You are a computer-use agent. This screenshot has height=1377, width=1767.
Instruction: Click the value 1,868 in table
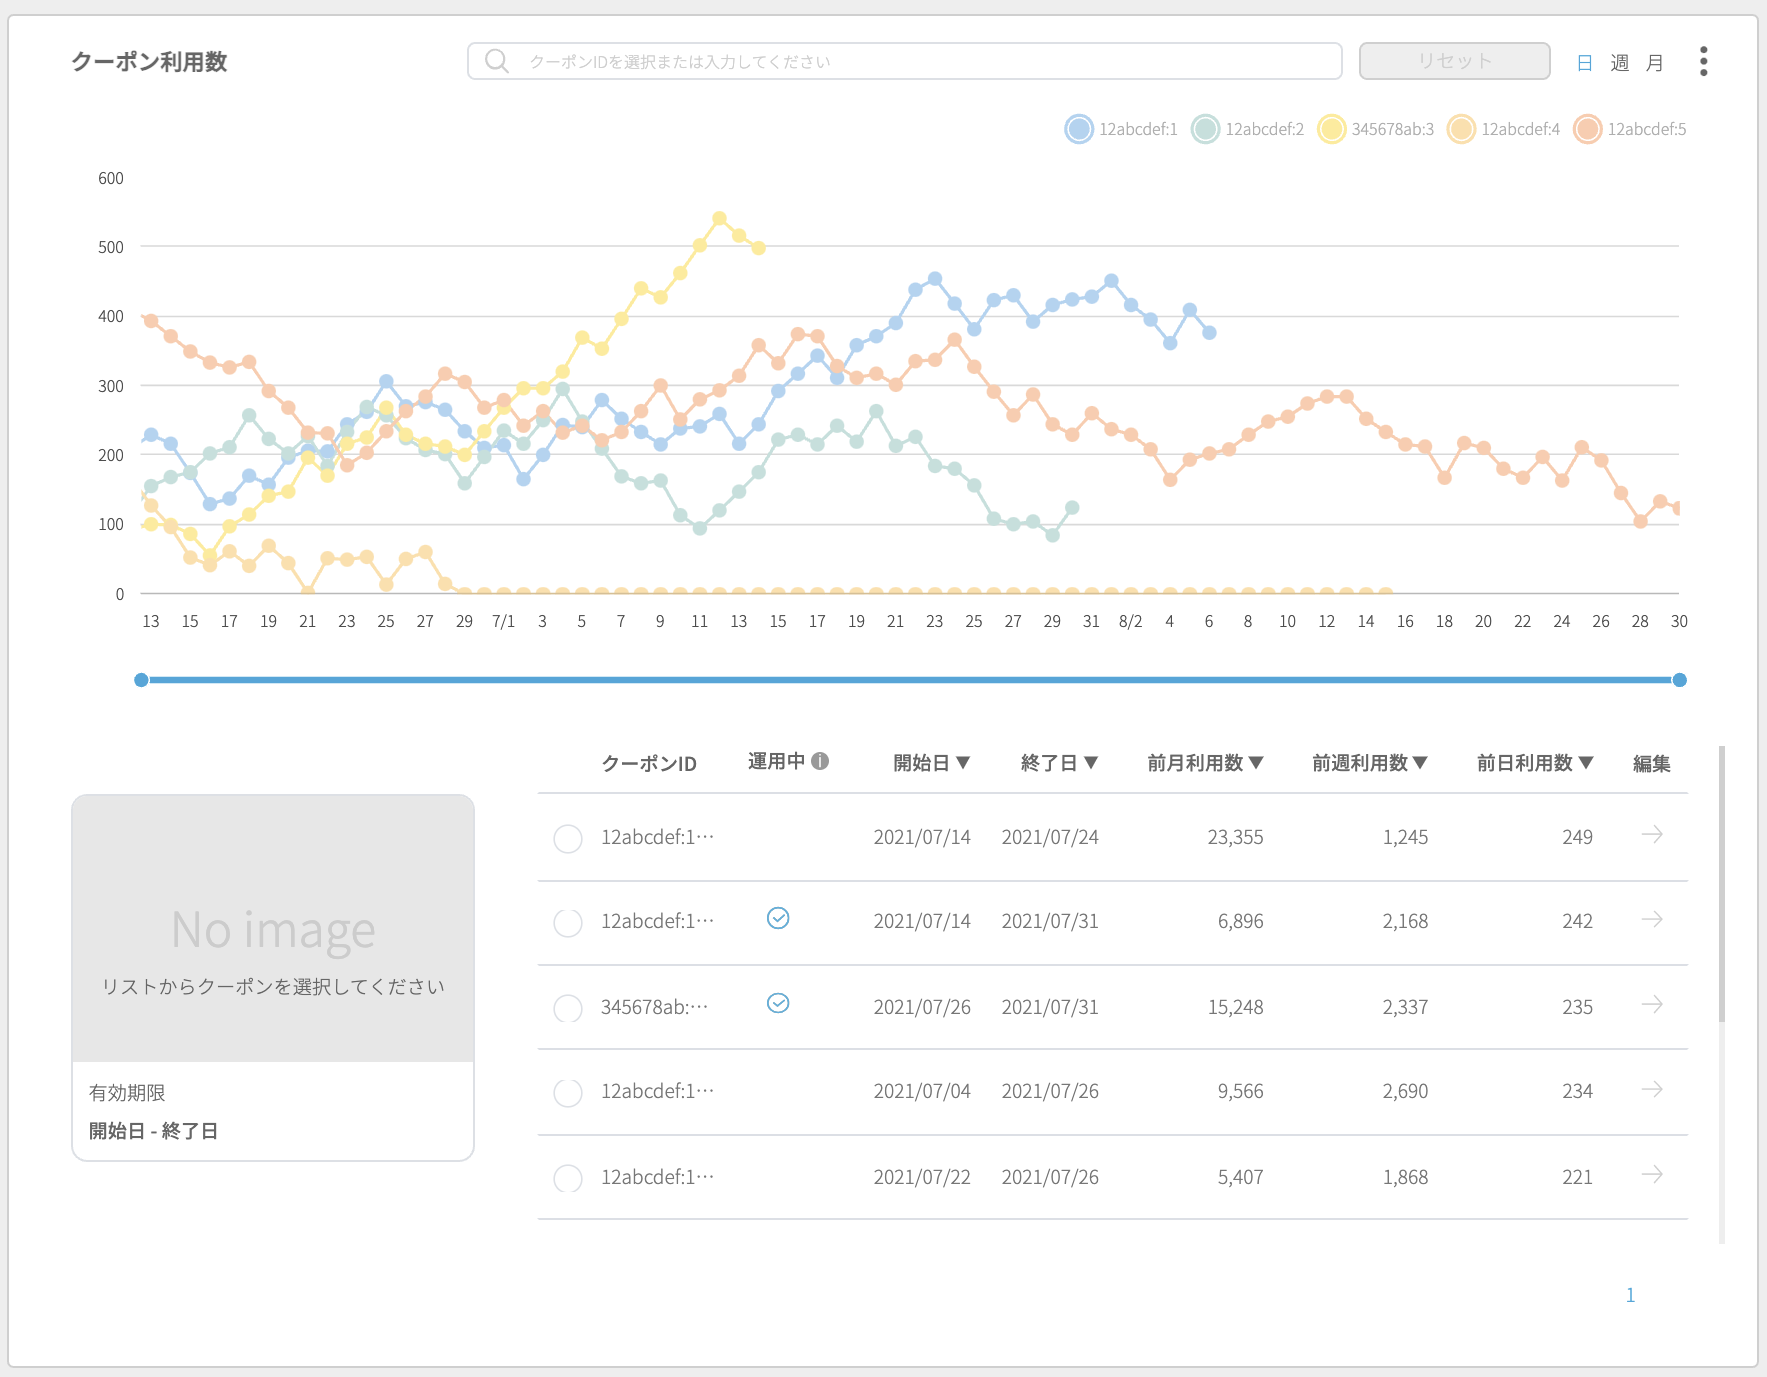tap(1405, 1177)
